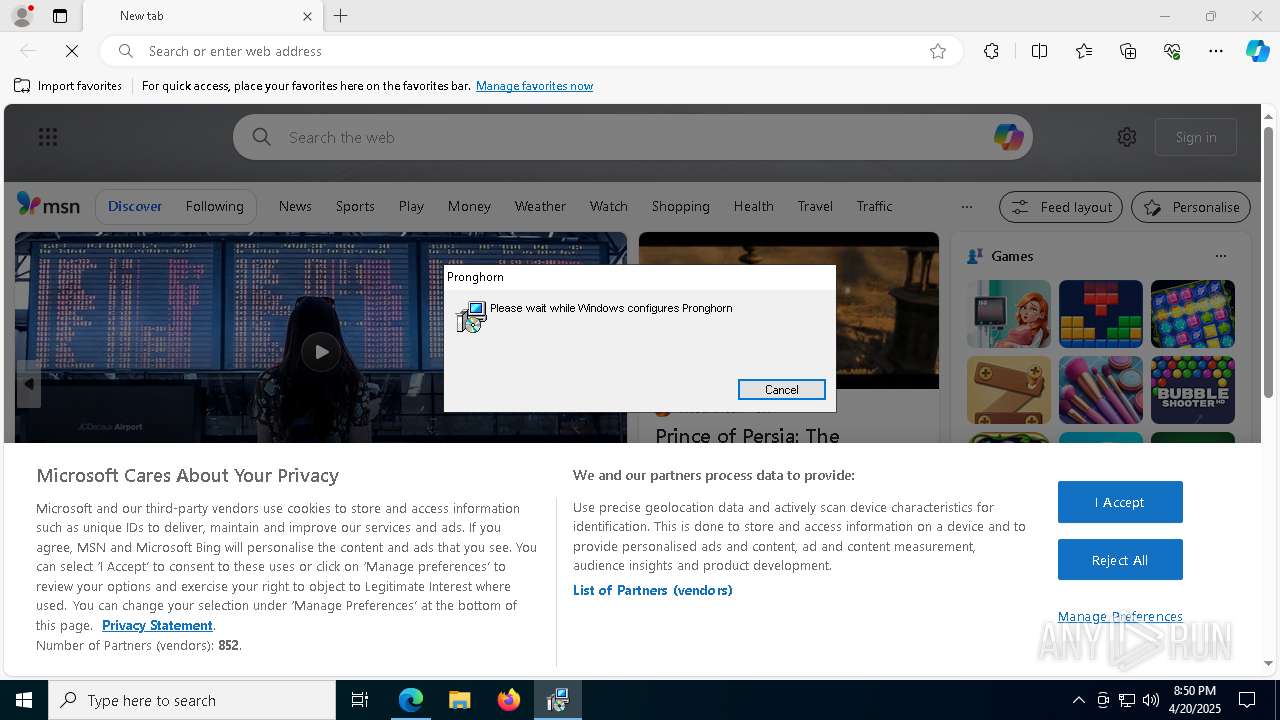The height and width of the screenshot is (720, 1280).
Task: Go to previous carousel slide arrow
Action: pyautogui.click(x=28, y=384)
